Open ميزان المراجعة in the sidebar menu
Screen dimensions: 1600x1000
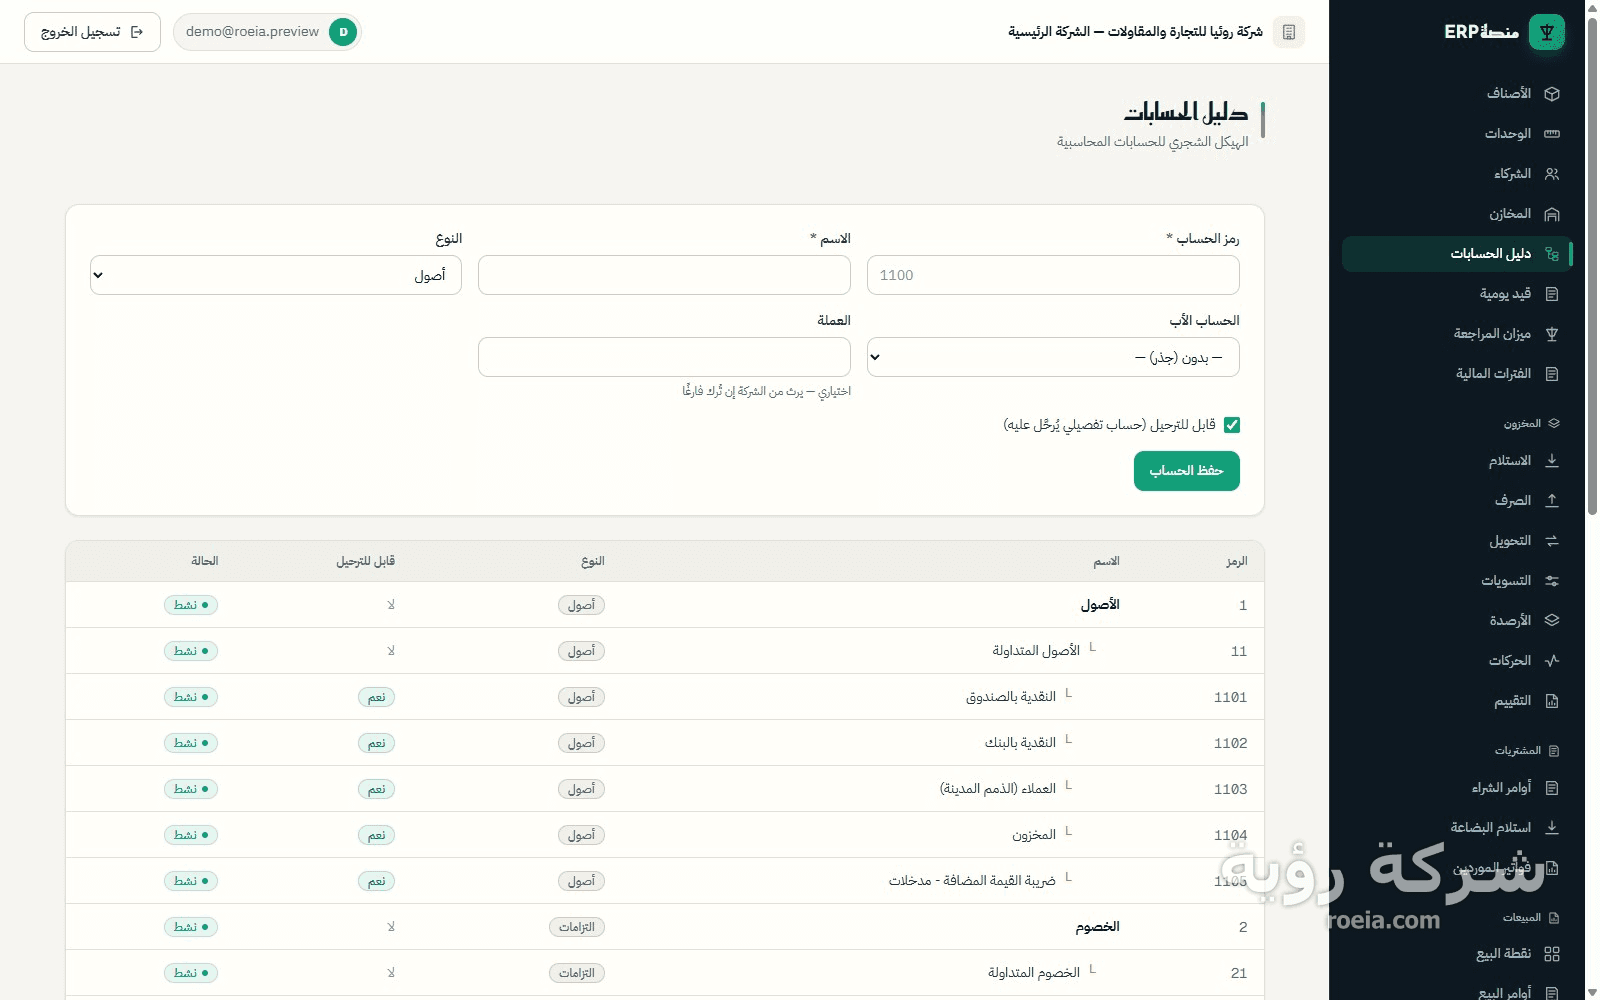point(1457,334)
